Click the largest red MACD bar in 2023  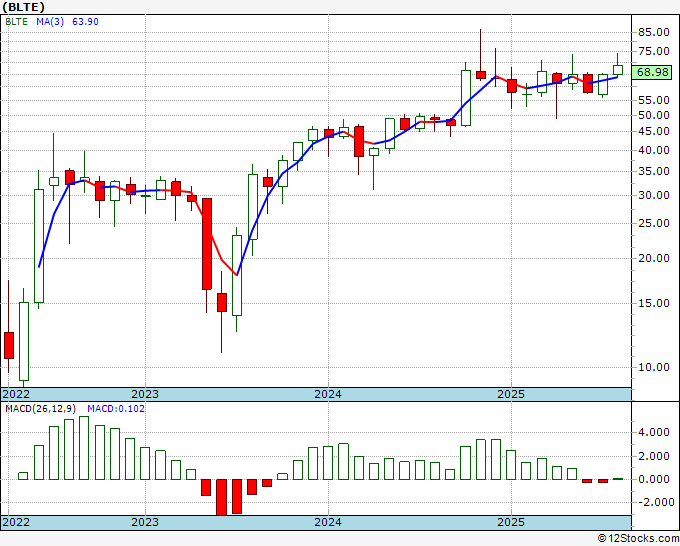click(221, 497)
